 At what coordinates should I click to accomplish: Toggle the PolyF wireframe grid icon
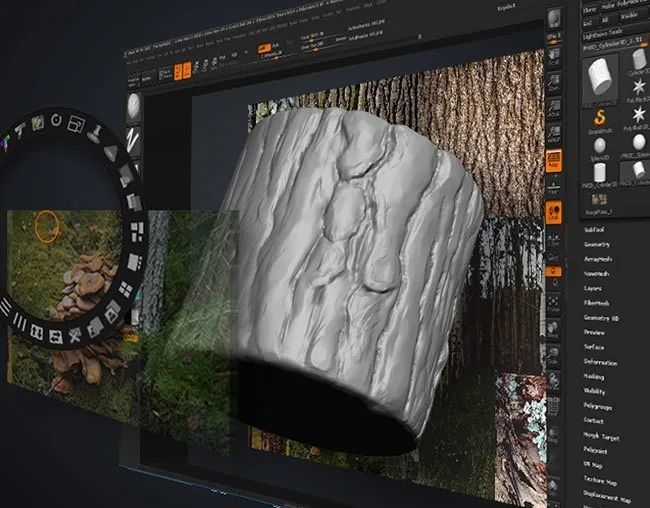point(553,407)
